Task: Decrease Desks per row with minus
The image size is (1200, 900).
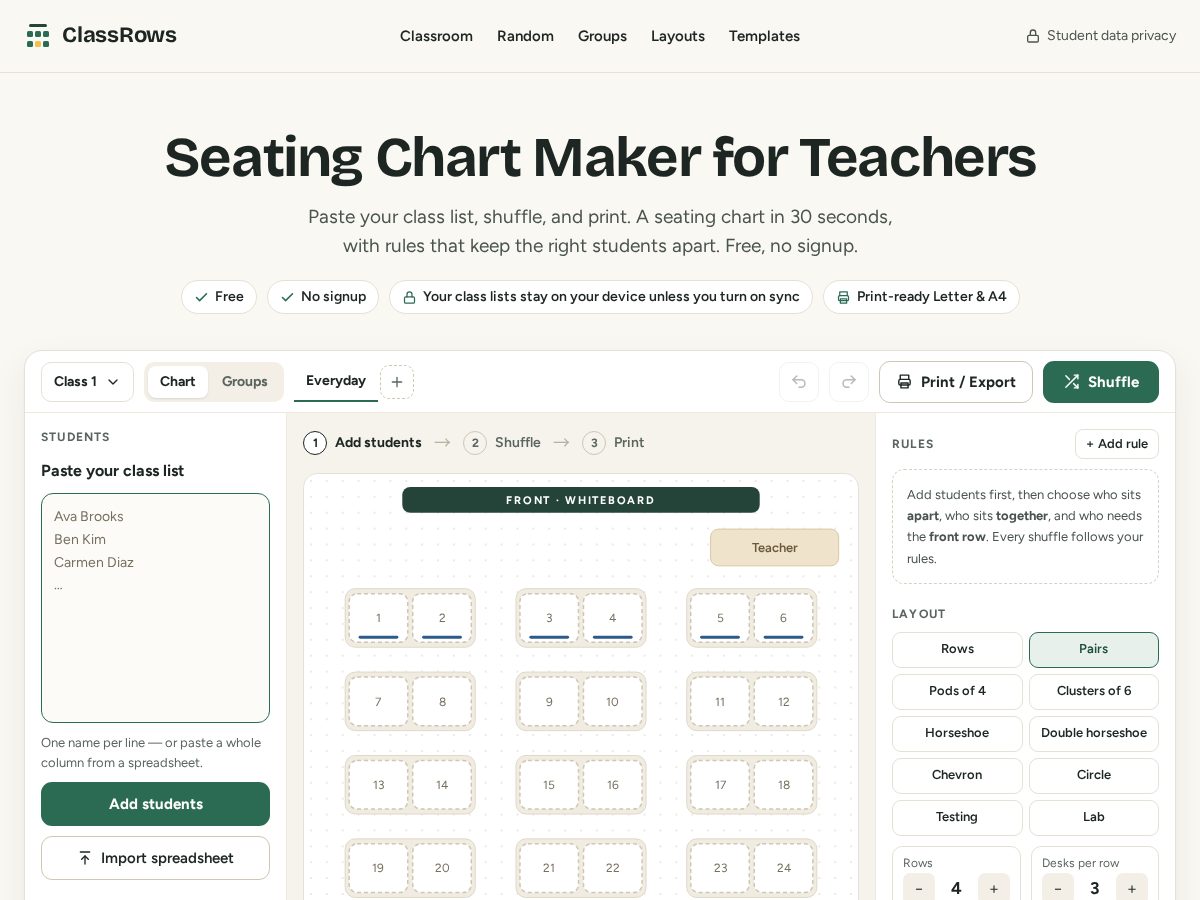Action: (x=1058, y=888)
